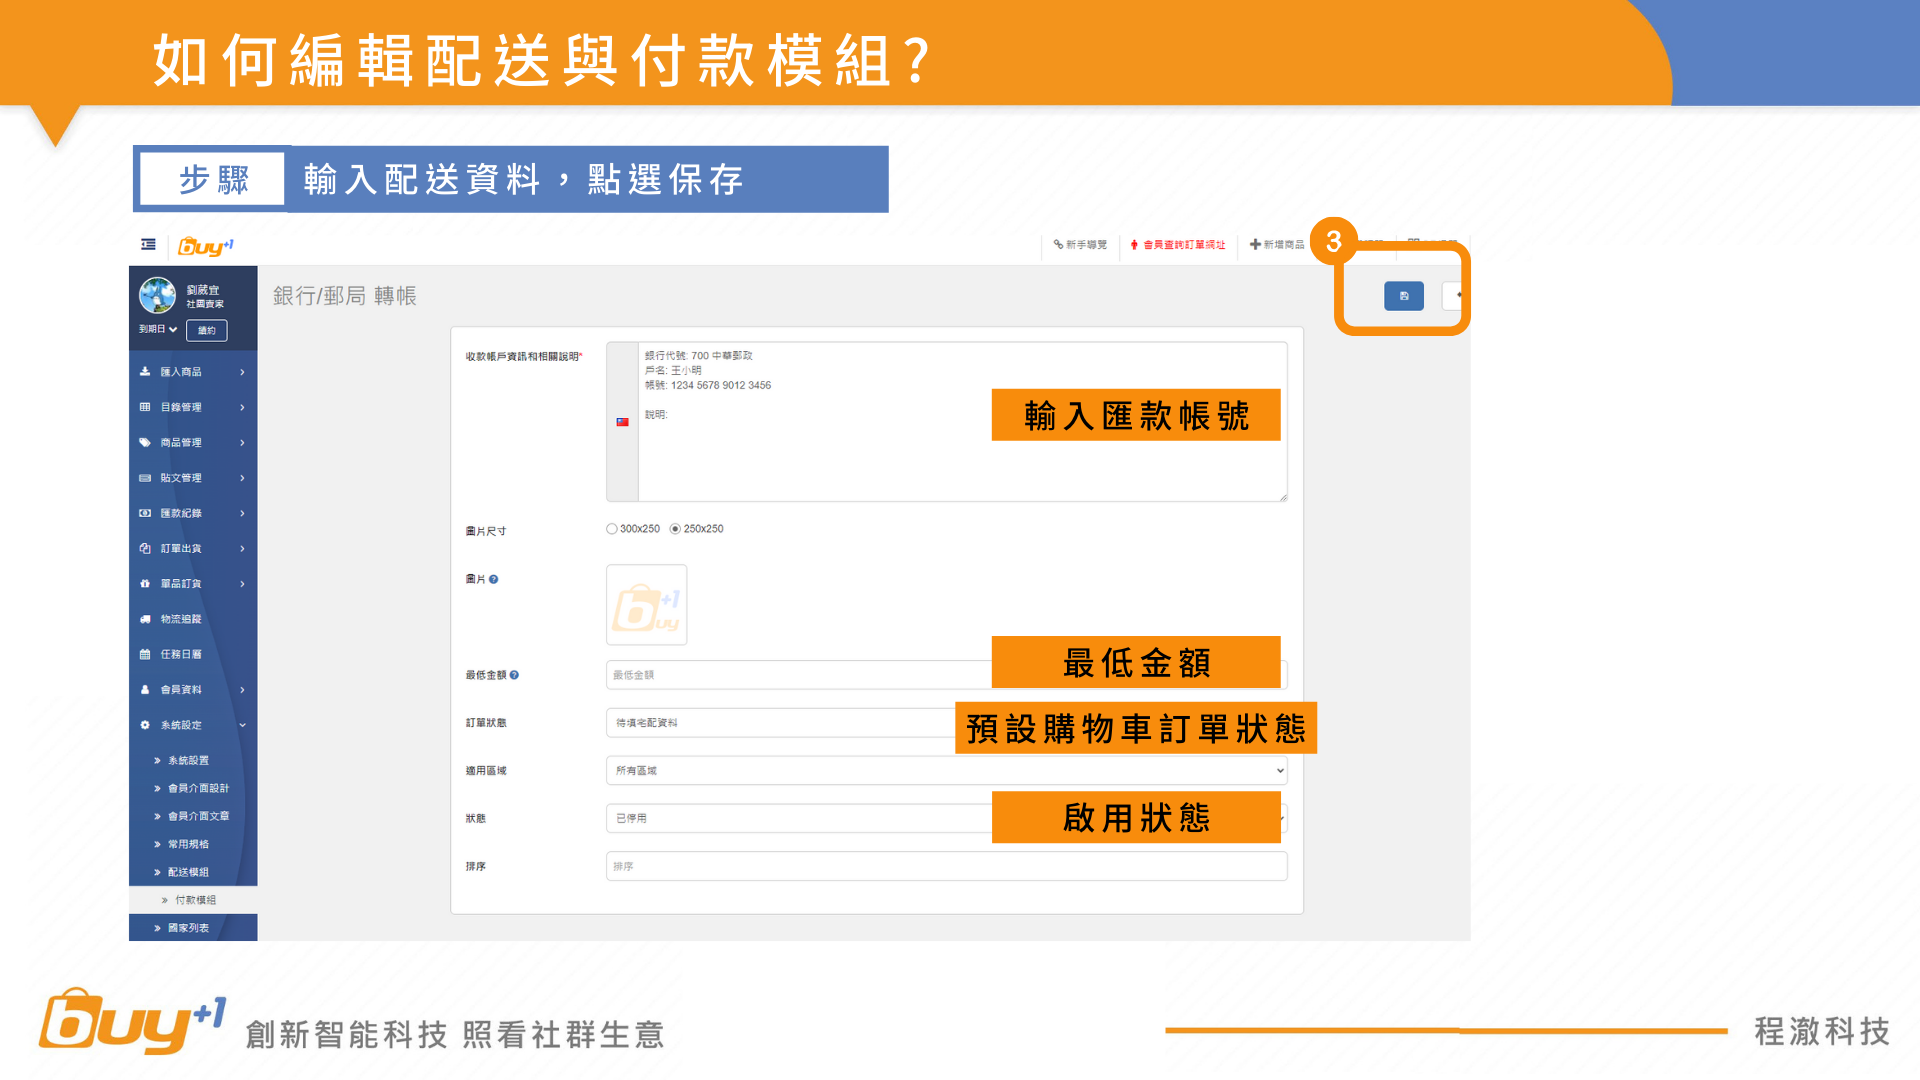Select the 250x250 image size radio
This screenshot has width=1920, height=1080.
675,529
